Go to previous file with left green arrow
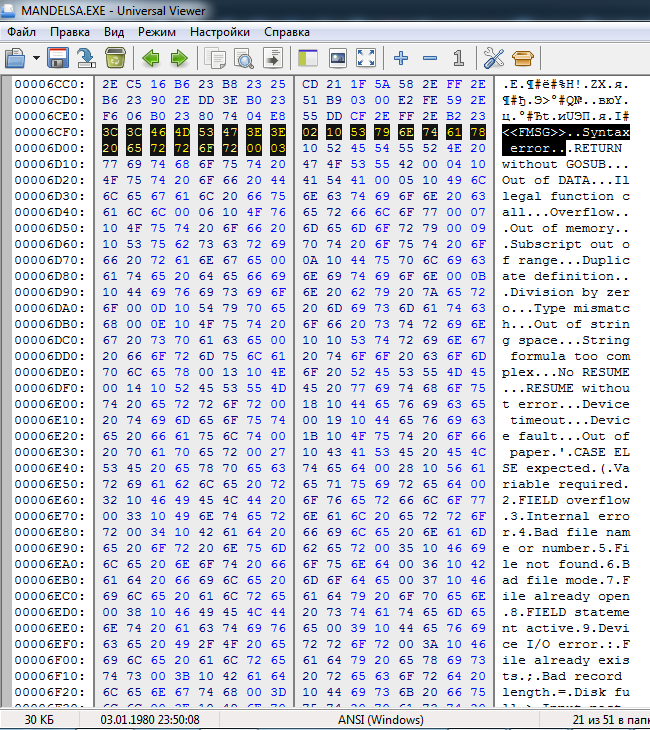The image size is (650, 730). tap(150, 58)
